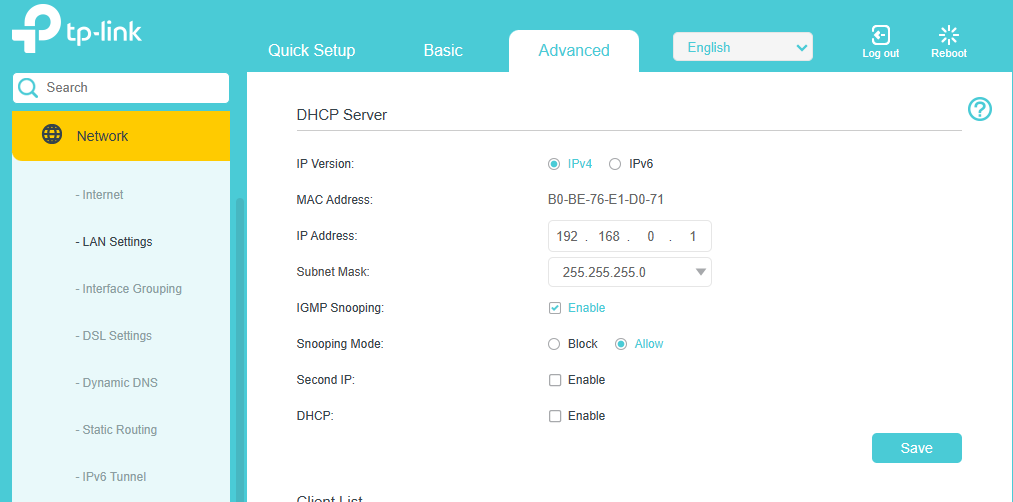Open the Subnet Mask dropdown
This screenshot has height=502, width=1013.
point(629,272)
